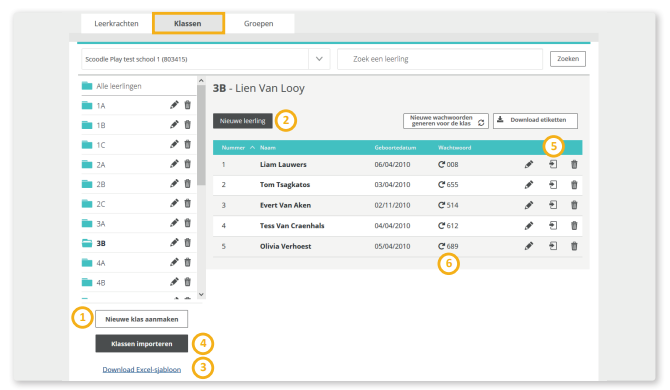Delete class 3B with trash icon
The width and height of the screenshot is (670, 390).
pos(188,242)
